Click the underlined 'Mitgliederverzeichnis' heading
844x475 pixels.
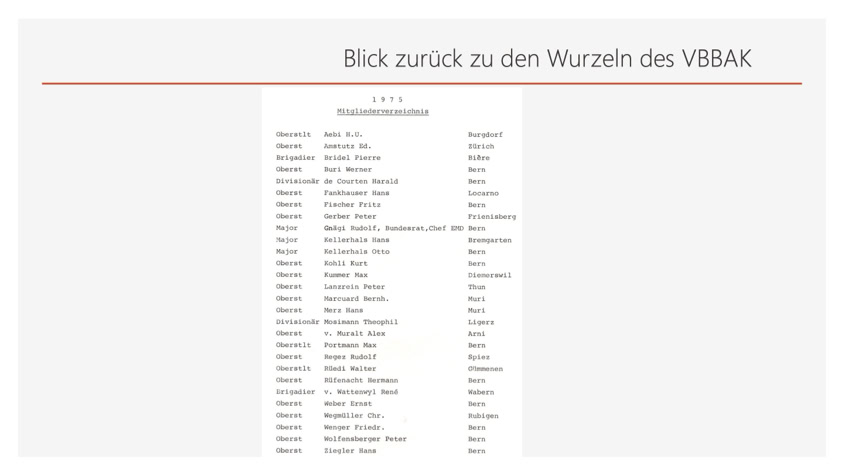click(x=383, y=111)
